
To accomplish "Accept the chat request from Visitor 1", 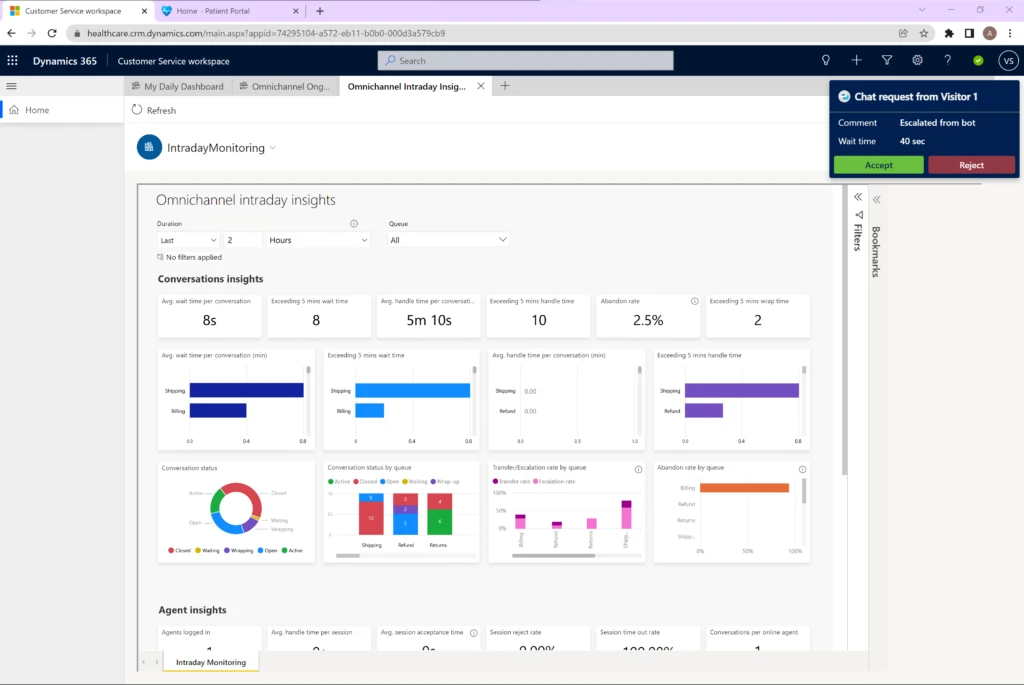I will pos(878,165).
